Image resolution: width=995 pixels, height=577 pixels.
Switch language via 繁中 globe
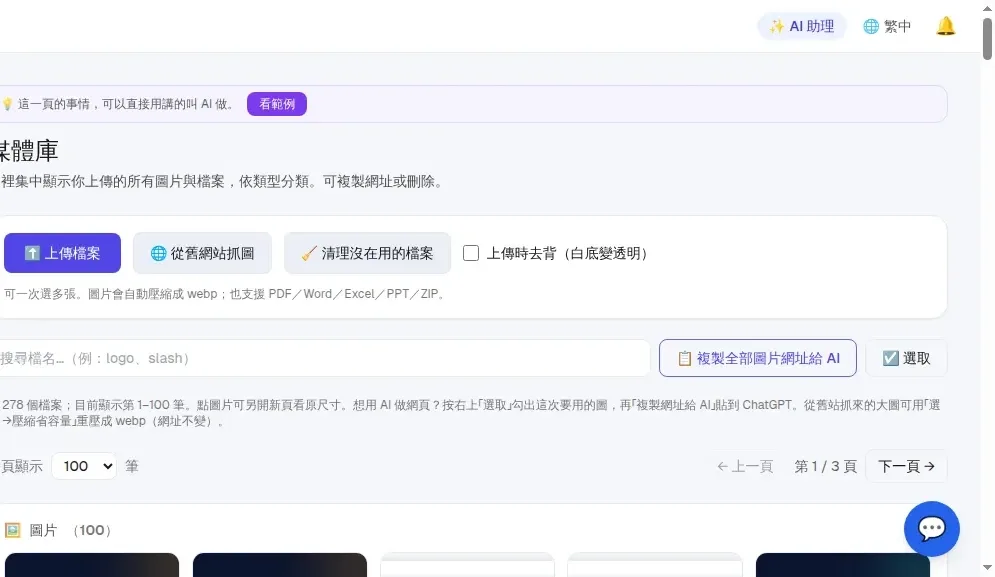[887, 26]
